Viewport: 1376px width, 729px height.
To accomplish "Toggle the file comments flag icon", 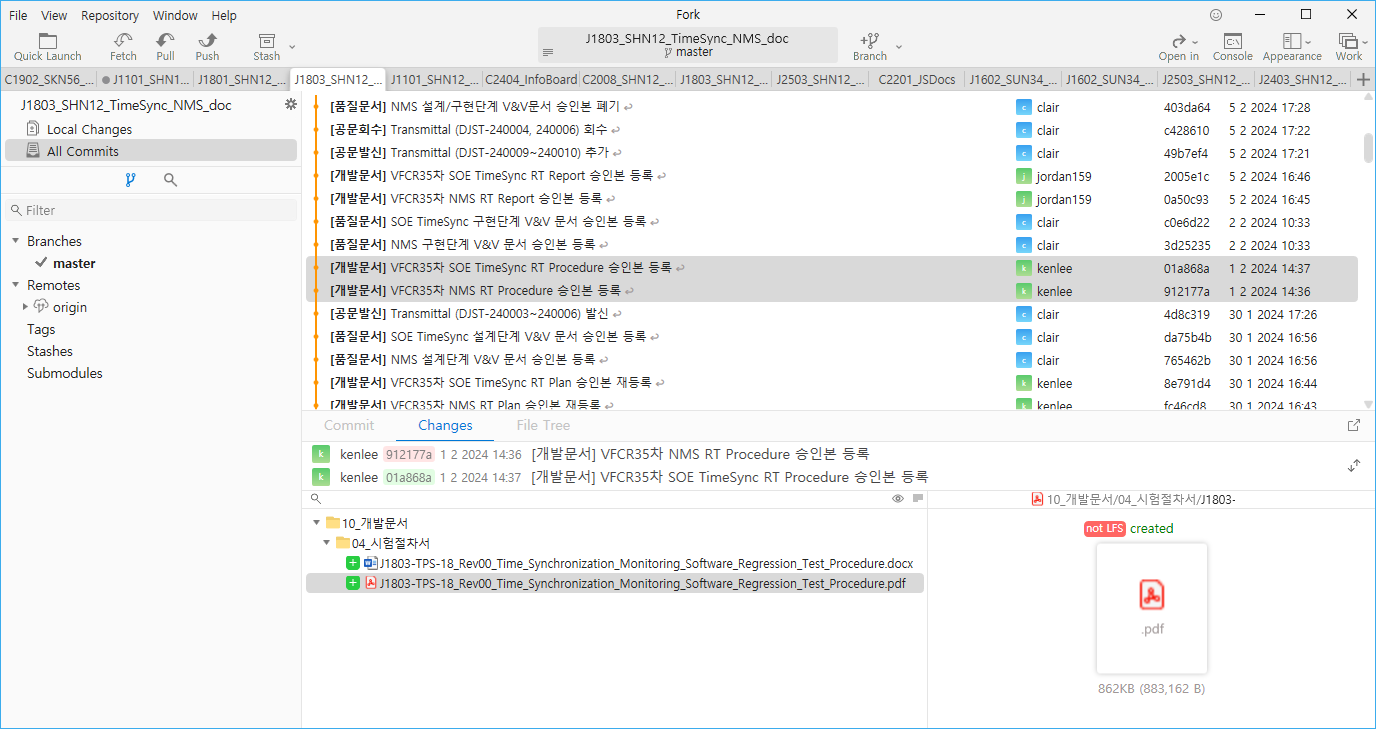I will (x=917, y=498).
